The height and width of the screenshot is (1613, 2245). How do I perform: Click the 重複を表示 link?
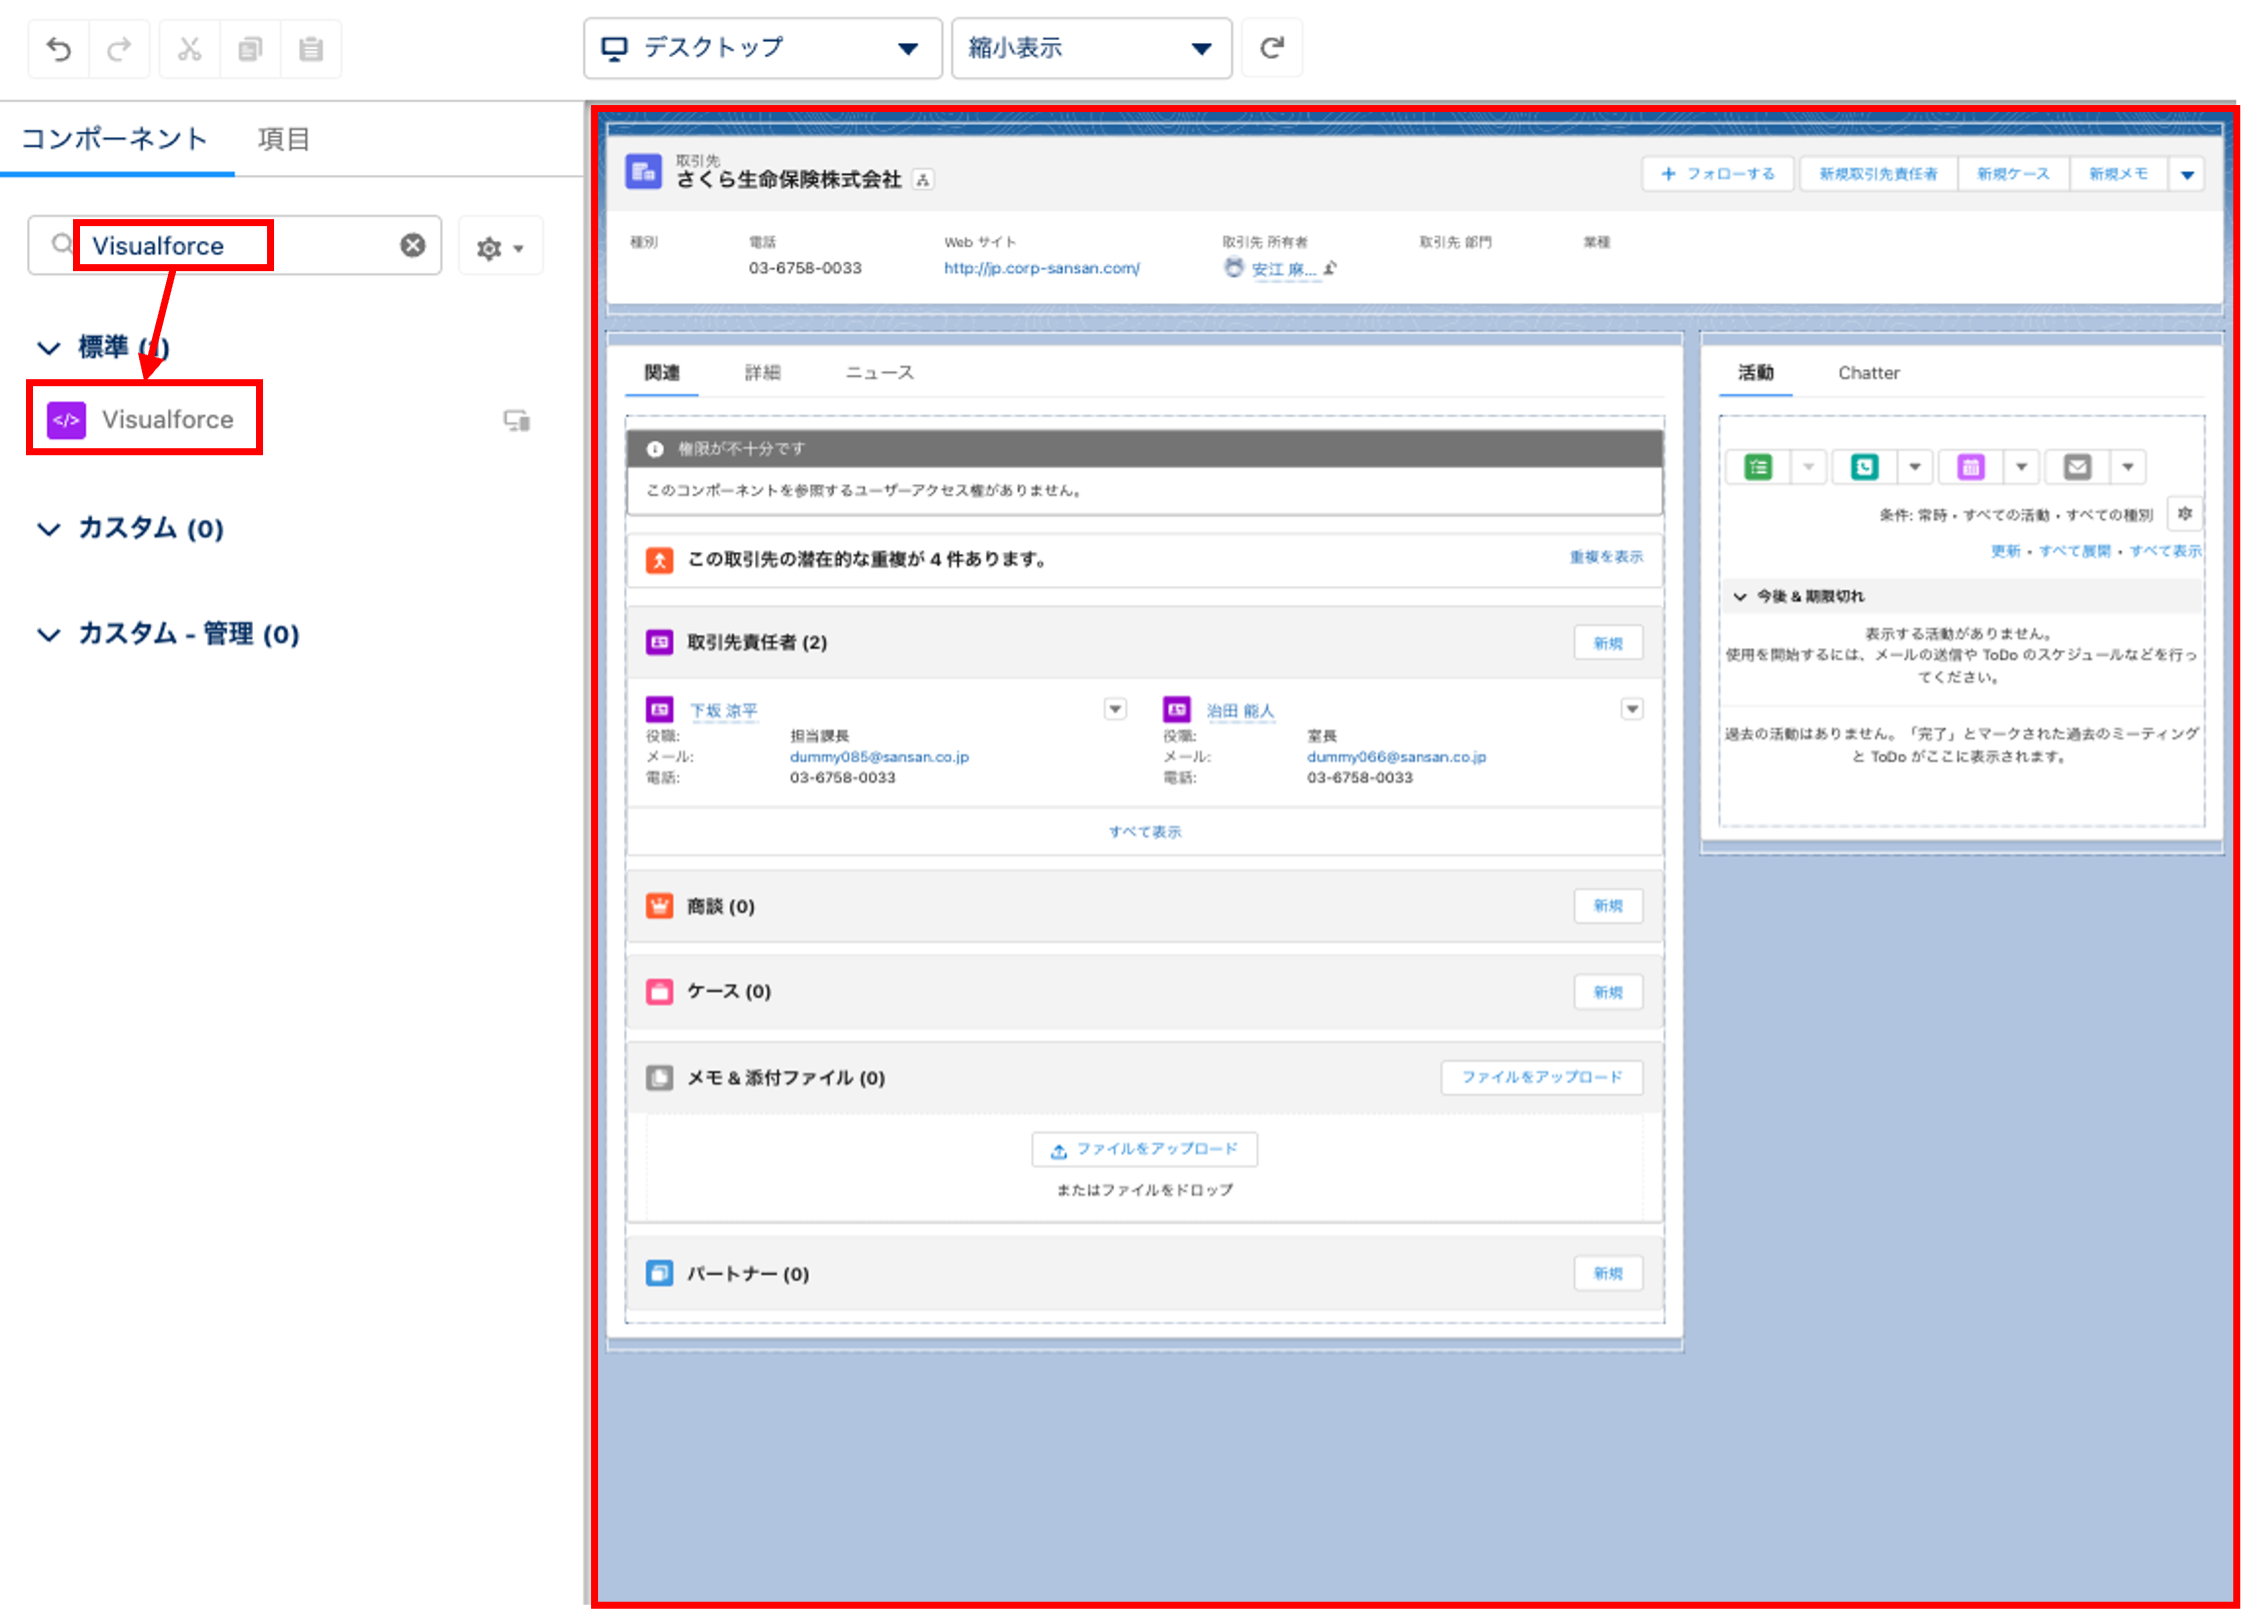pos(1605,557)
